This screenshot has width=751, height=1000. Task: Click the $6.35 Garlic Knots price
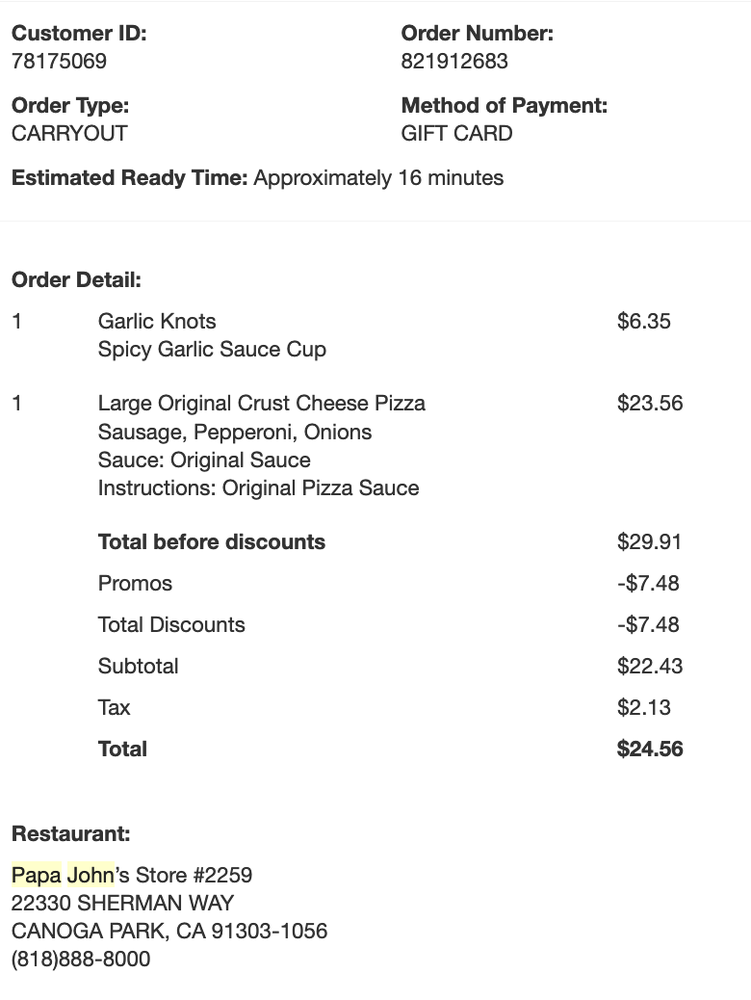[643, 321]
